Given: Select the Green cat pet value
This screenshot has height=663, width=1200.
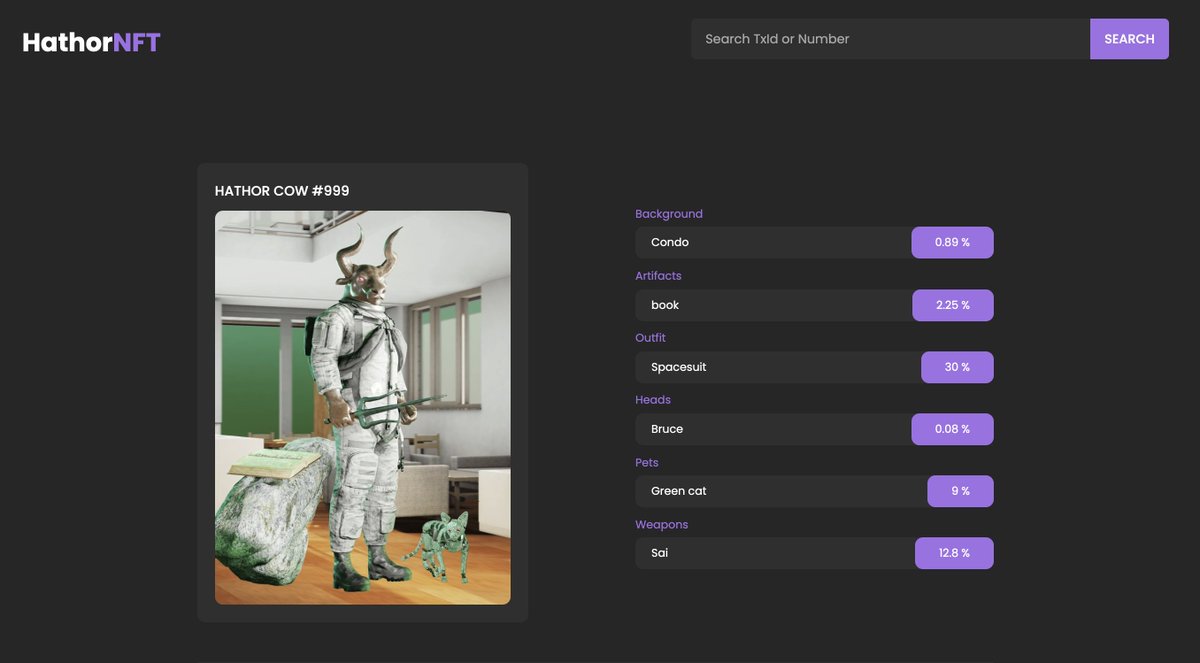Looking at the screenshot, I should (x=679, y=491).
